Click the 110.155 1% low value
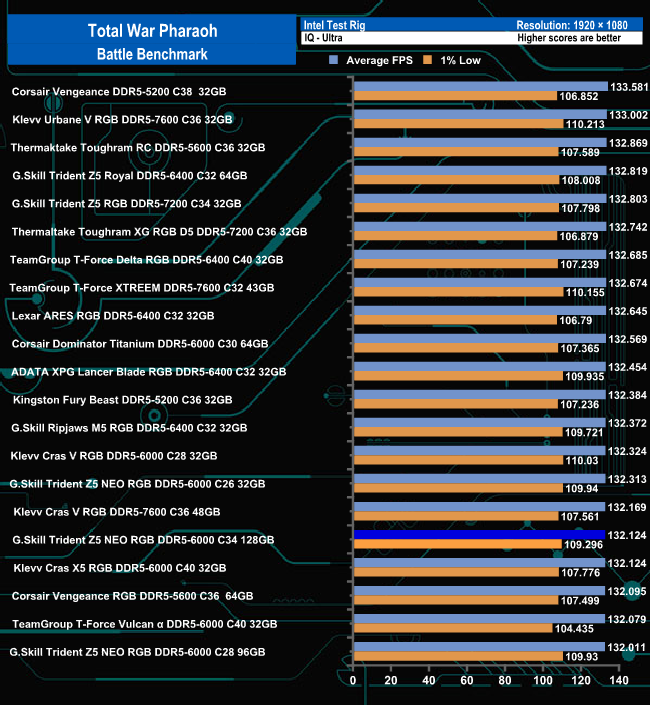The width and height of the screenshot is (650, 705). [585, 292]
